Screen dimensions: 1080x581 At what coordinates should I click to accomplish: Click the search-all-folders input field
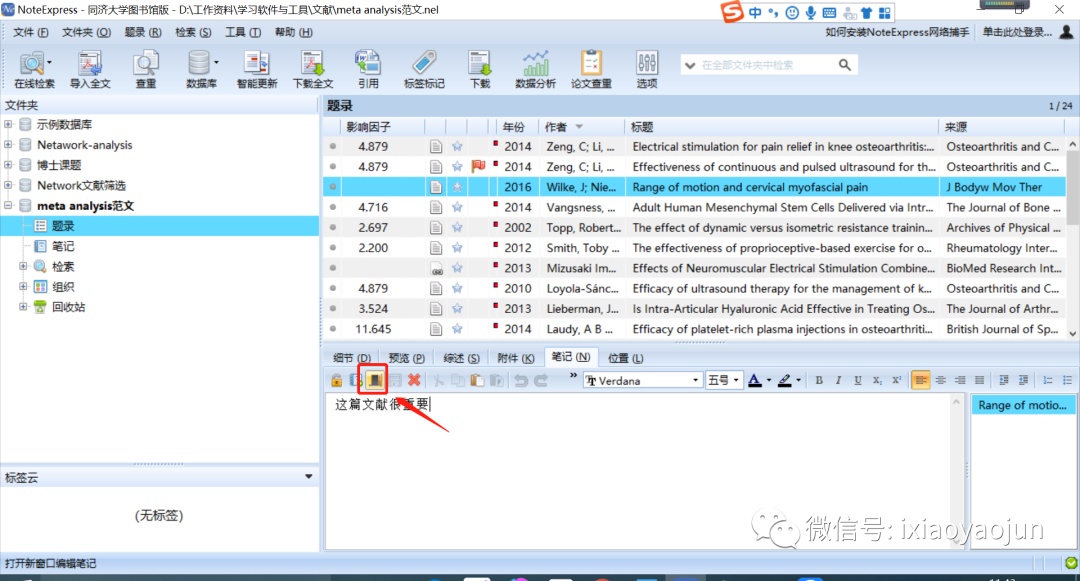tap(766, 65)
